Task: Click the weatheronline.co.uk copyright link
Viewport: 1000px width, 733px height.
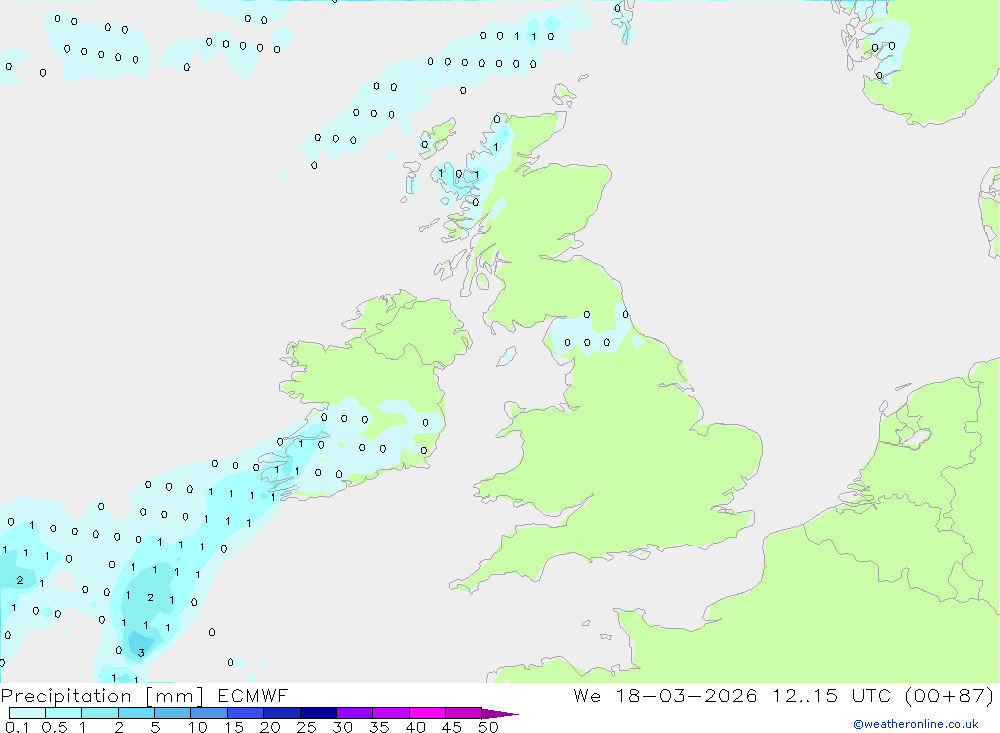Action: pos(916,724)
